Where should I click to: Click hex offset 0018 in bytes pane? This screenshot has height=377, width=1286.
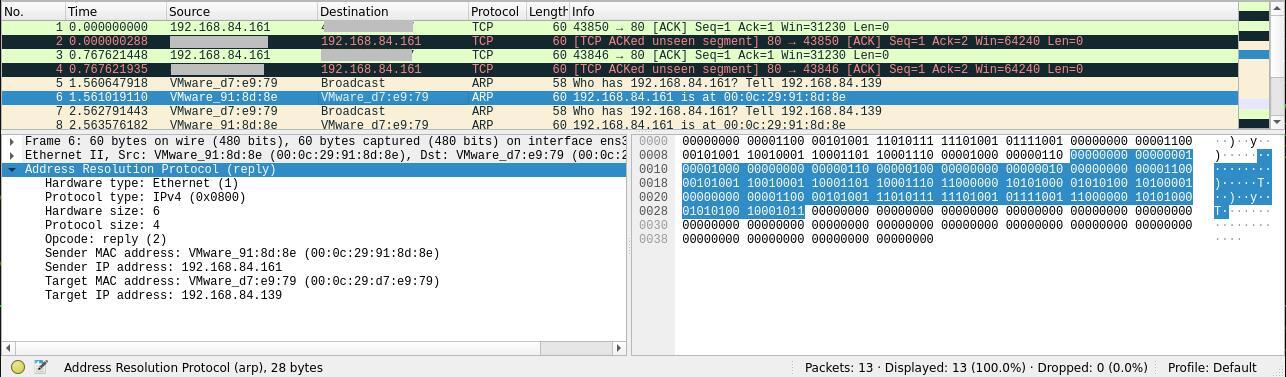tap(652, 184)
